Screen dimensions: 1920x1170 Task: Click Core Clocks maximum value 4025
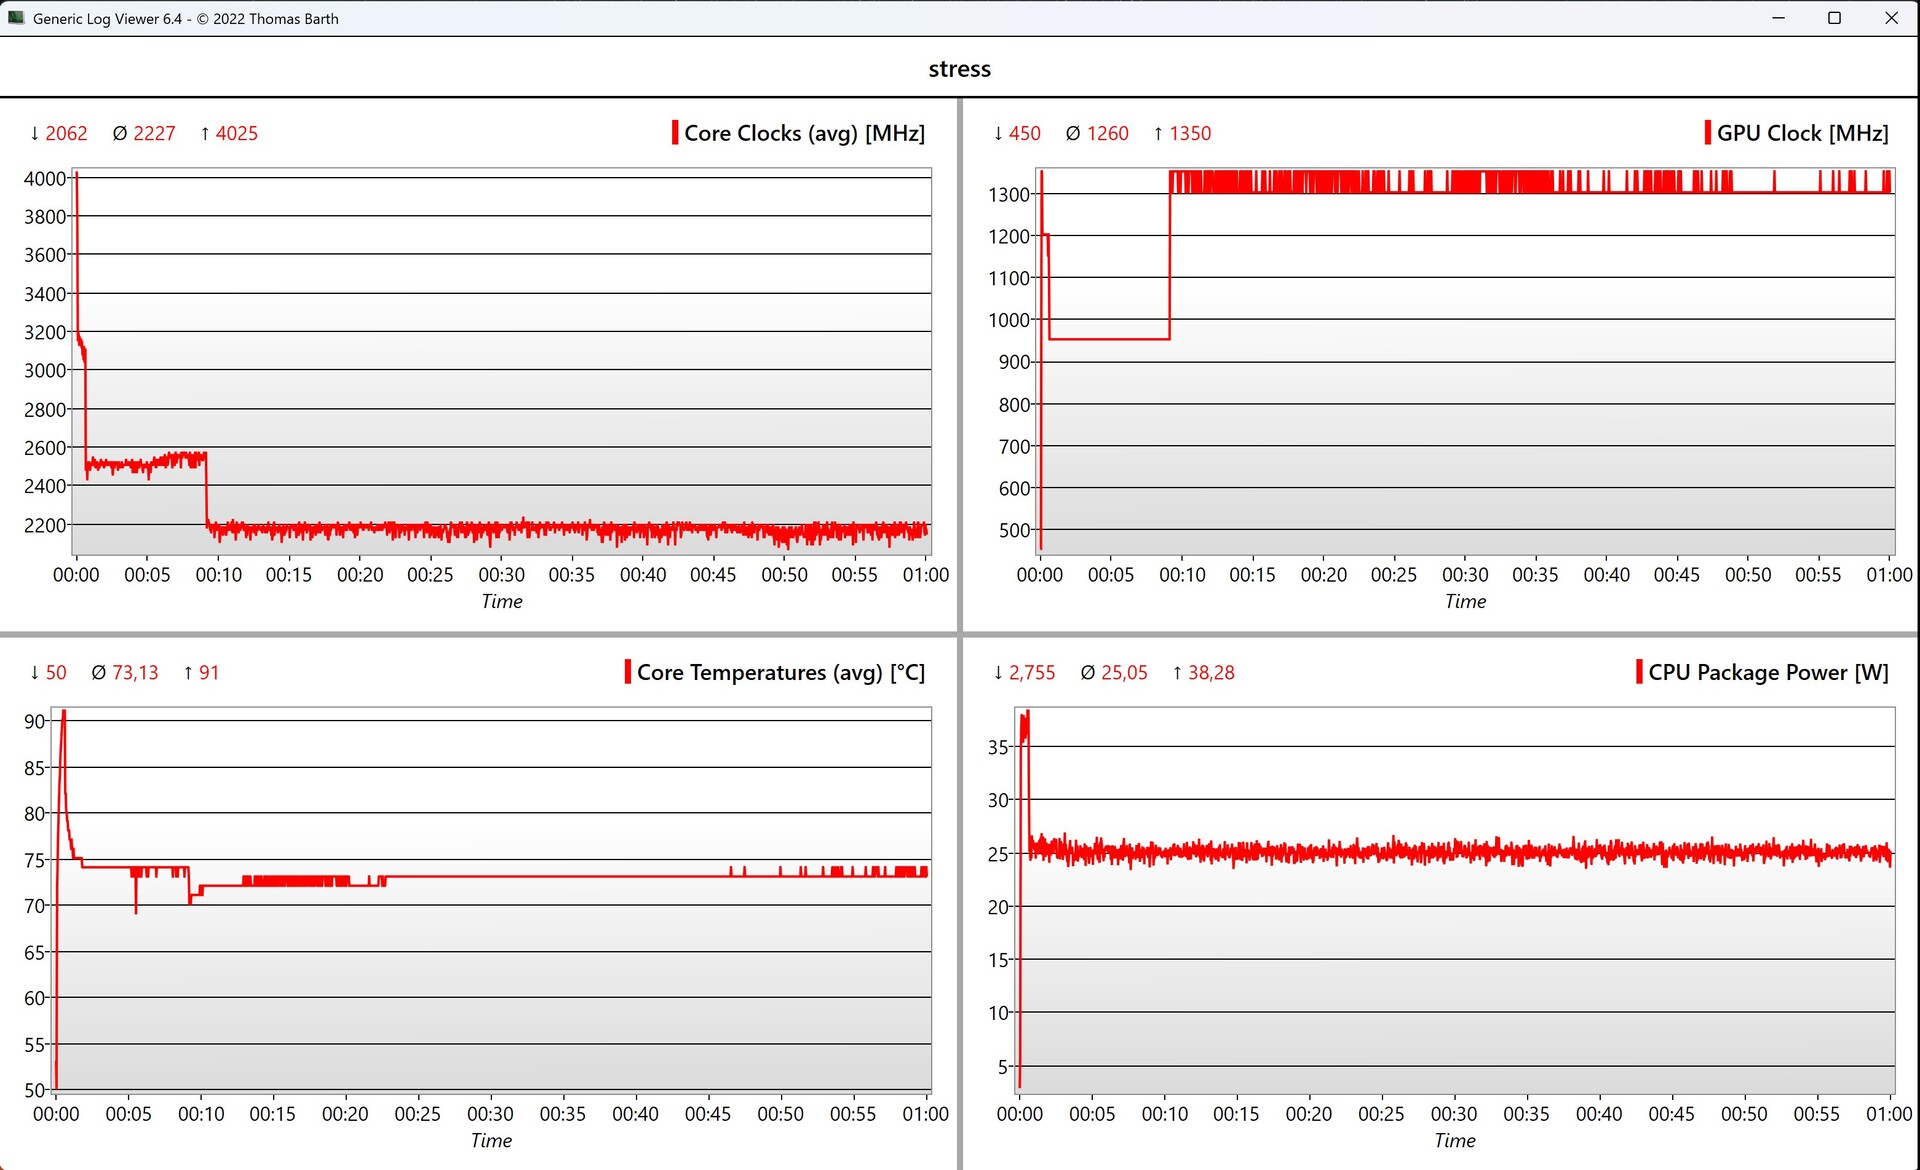coord(236,133)
